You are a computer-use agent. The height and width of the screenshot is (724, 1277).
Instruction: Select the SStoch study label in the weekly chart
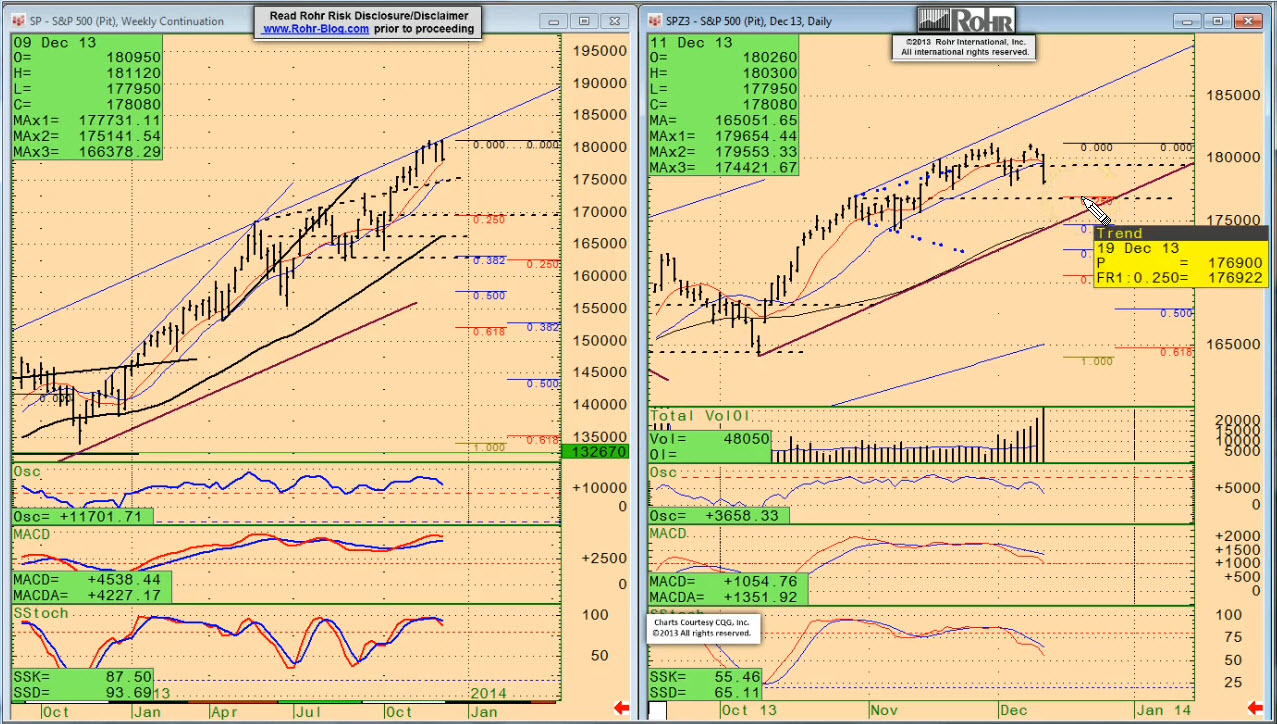[x=40, y=612]
